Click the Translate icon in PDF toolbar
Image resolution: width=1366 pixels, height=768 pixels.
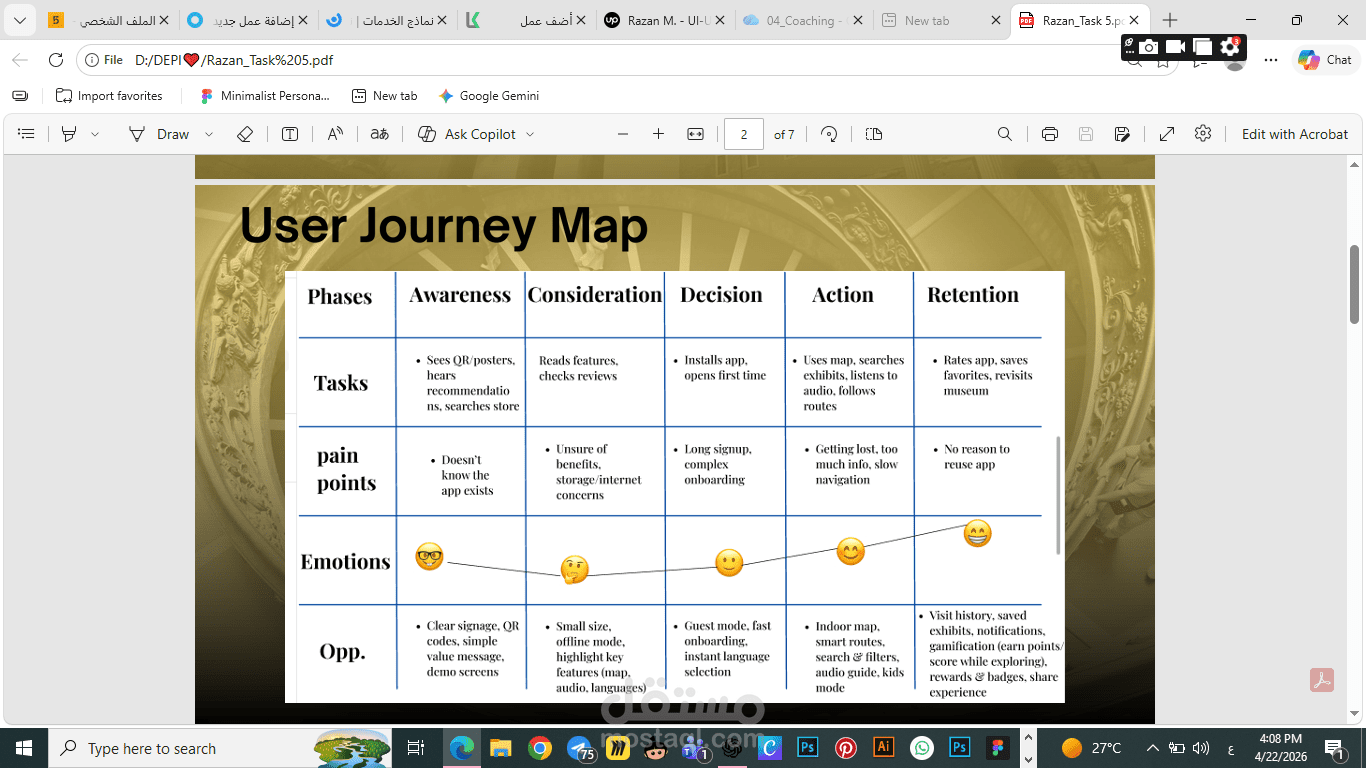(x=380, y=134)
